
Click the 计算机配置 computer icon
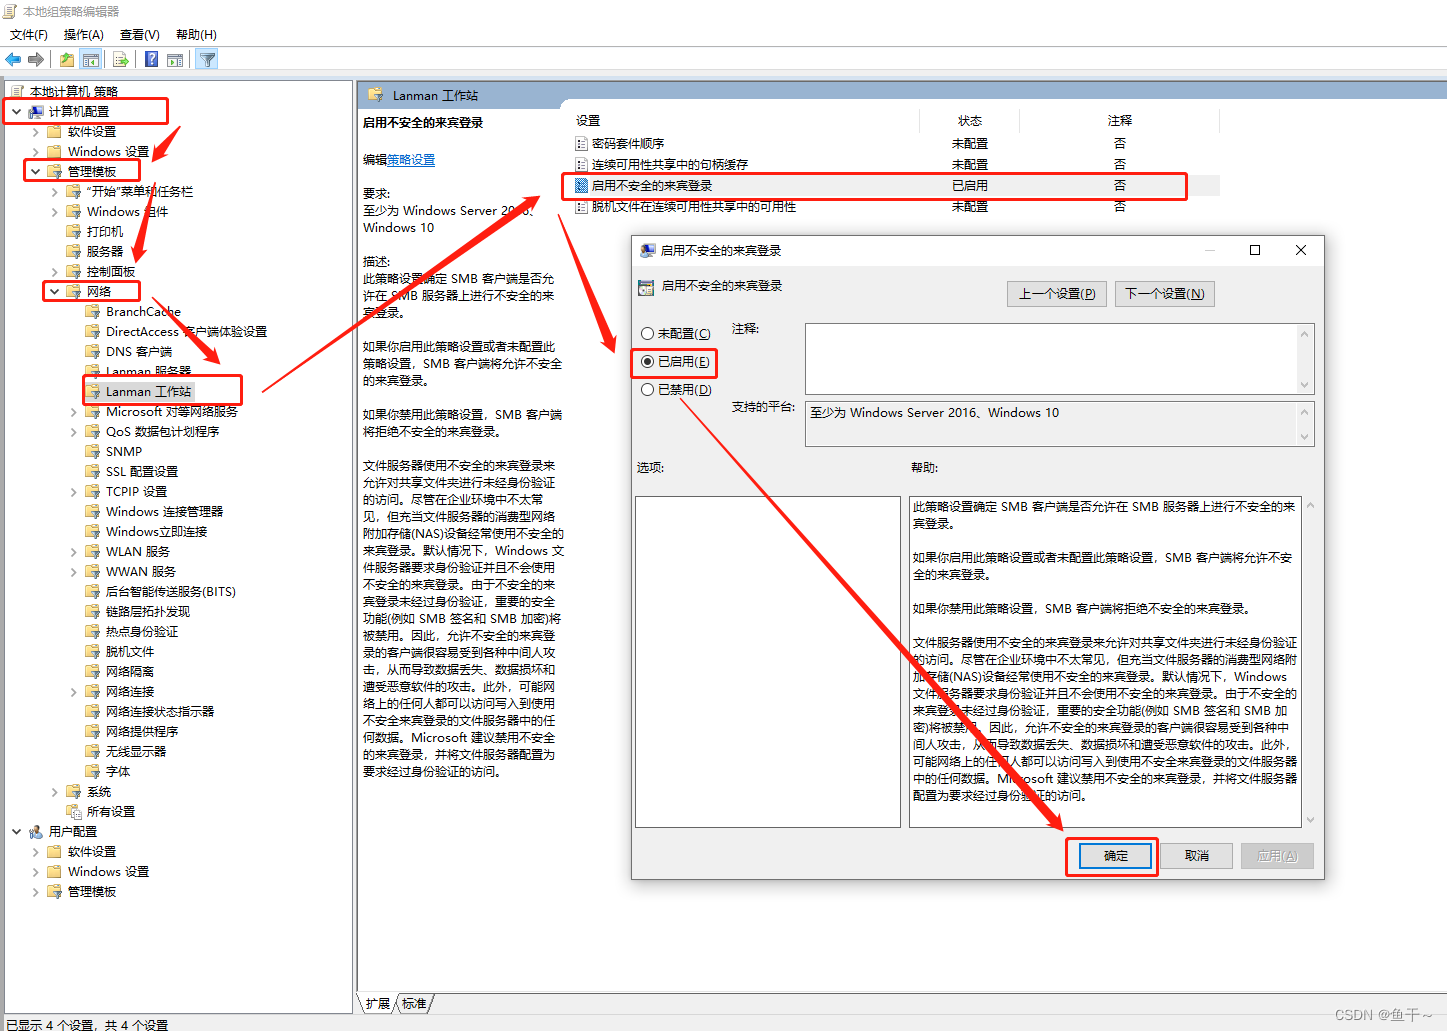tap(36, 111)
